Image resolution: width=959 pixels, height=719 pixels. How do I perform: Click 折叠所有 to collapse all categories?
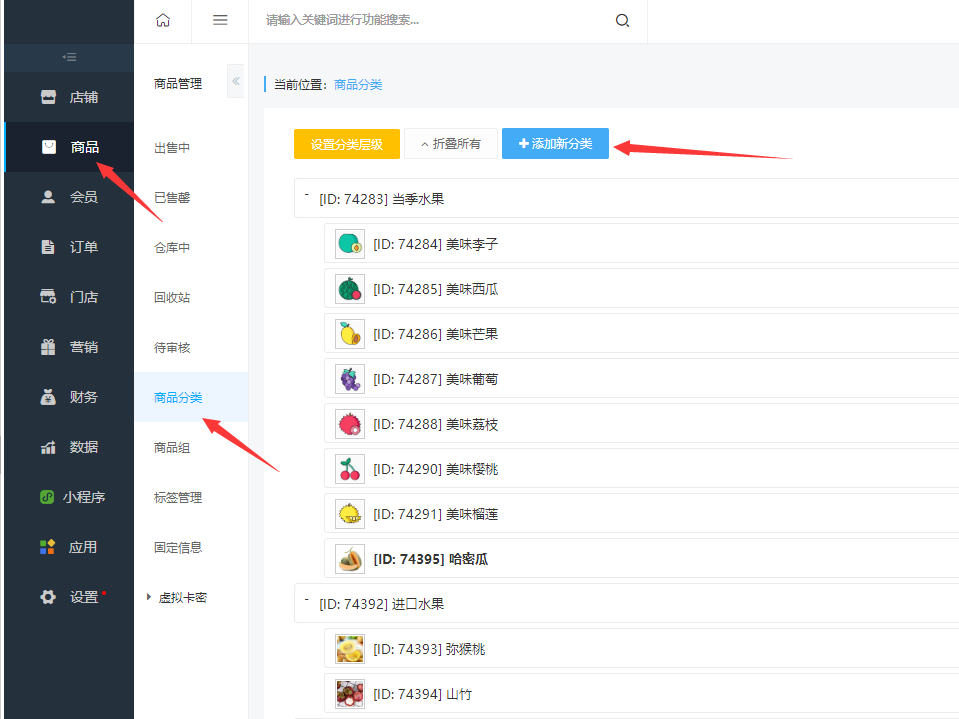pyautogui.click(x=451, y=144)
